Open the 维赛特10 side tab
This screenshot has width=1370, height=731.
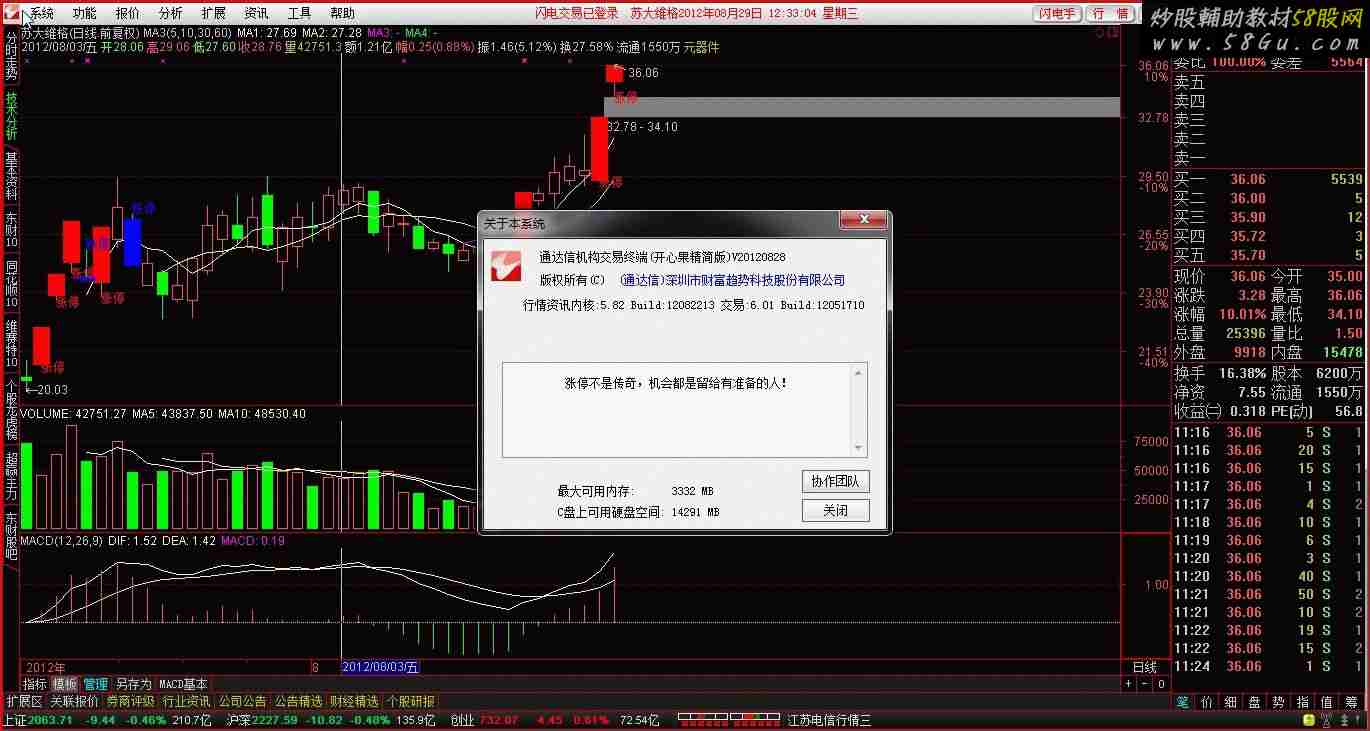point(11,343)
